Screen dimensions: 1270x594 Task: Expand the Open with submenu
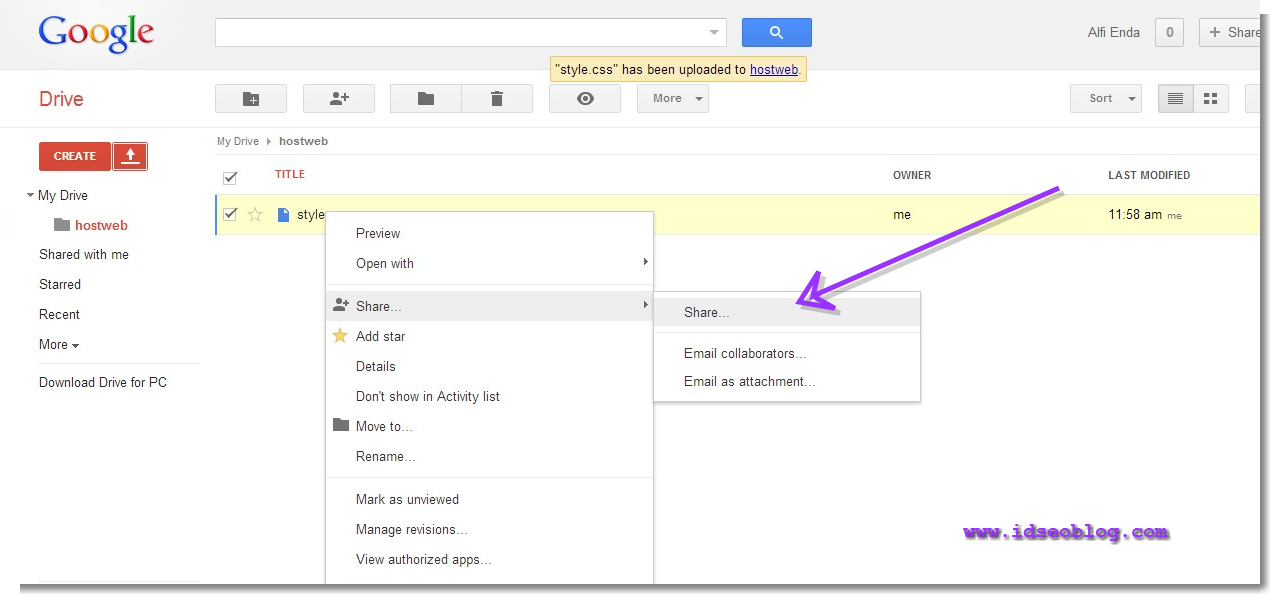click(489, 263)
